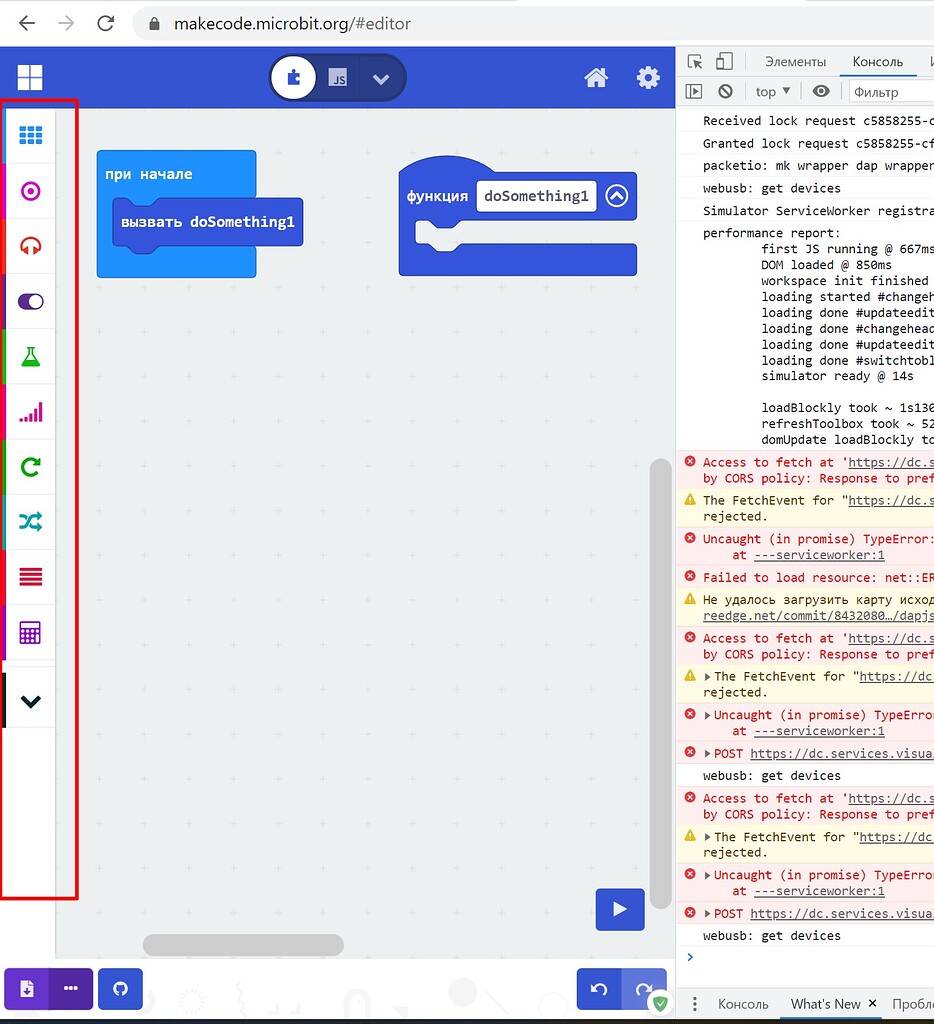
Task: Open the Basic blocks category (blue grid icon)
Action: click(29, 136)
